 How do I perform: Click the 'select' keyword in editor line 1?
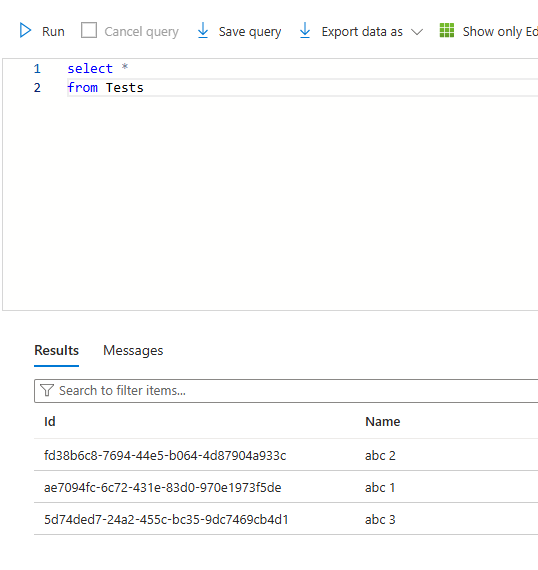tap(90, 68)
